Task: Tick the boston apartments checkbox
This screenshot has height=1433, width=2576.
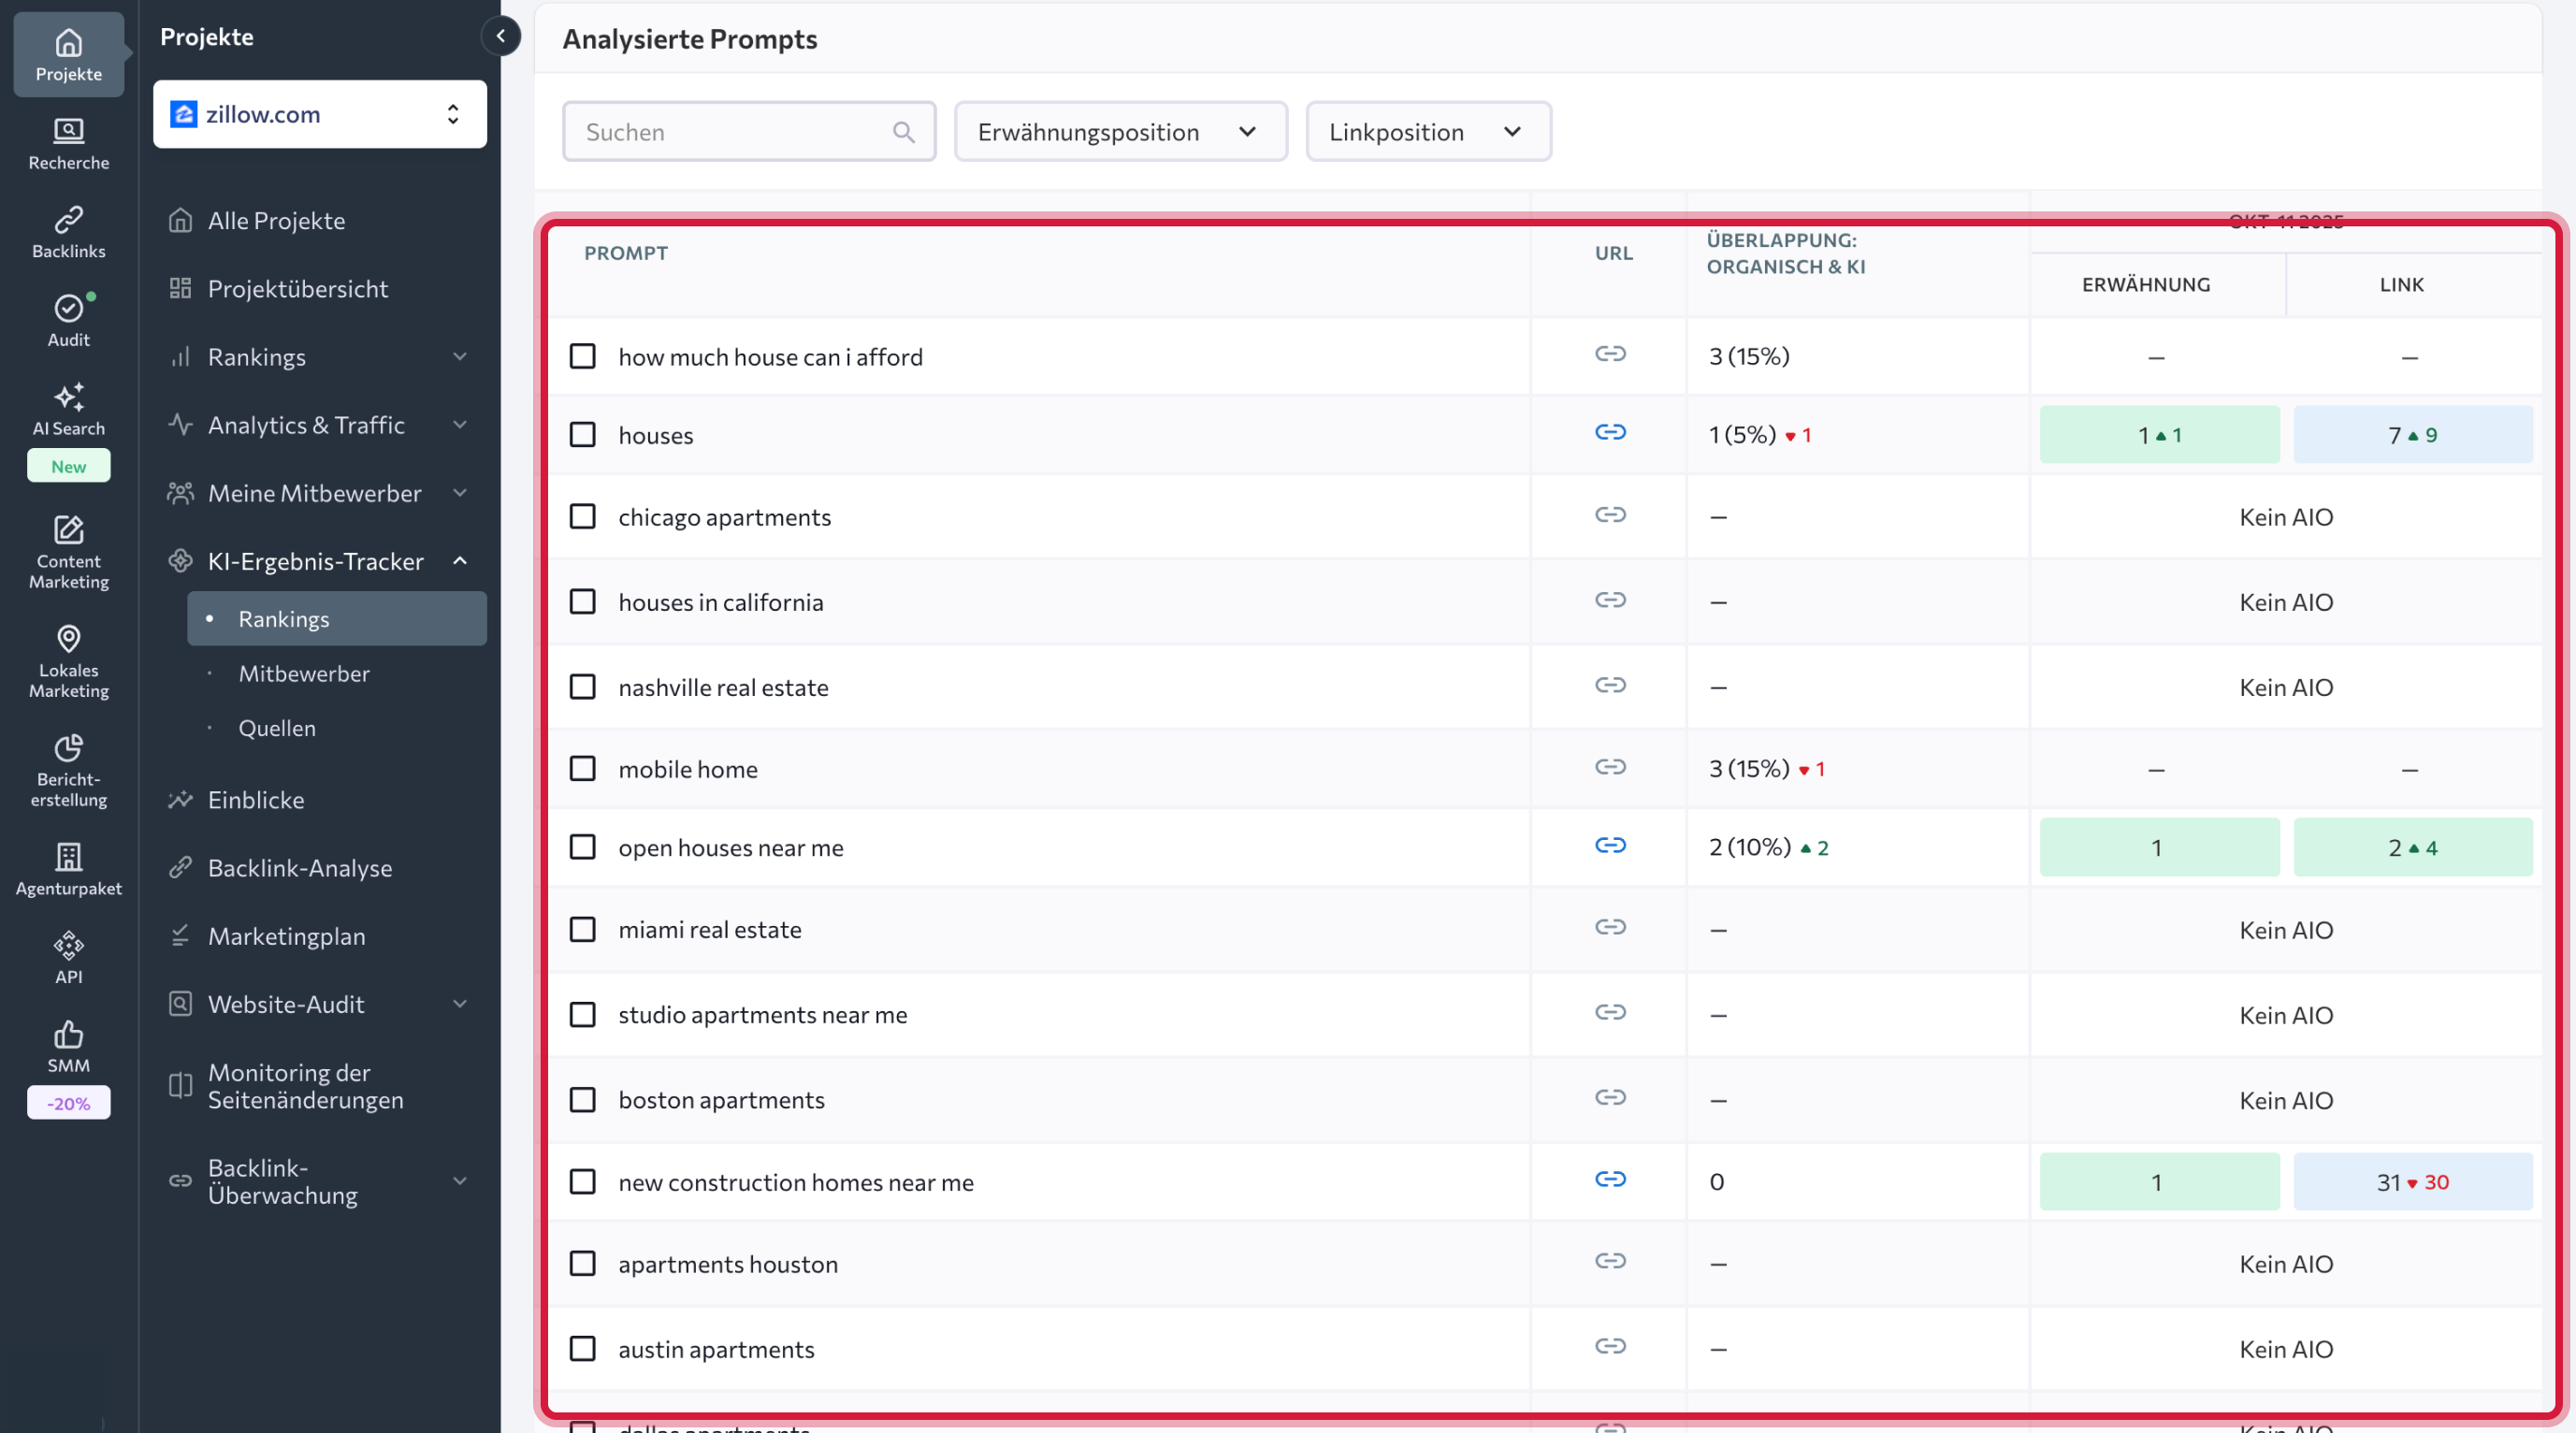Action: tap(582, 1100)
